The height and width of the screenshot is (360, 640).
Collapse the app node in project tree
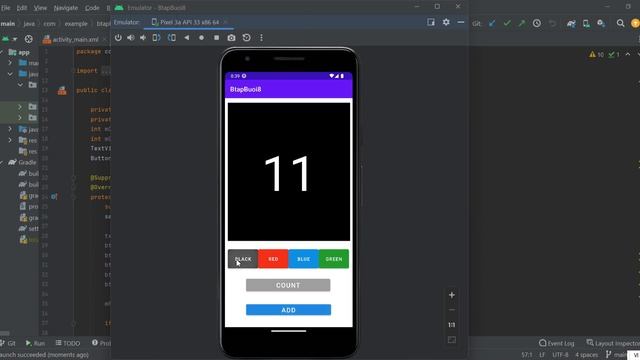click(x=2, y=52)
